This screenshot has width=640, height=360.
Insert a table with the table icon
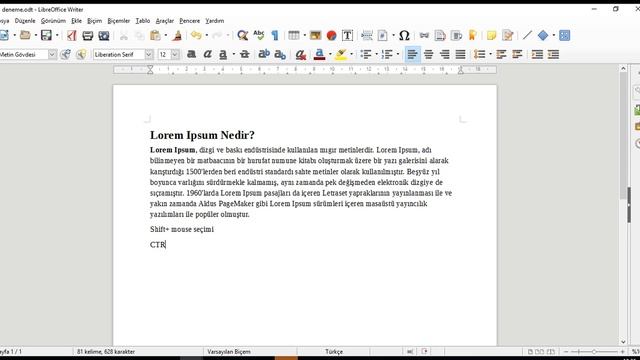[293, 36]
